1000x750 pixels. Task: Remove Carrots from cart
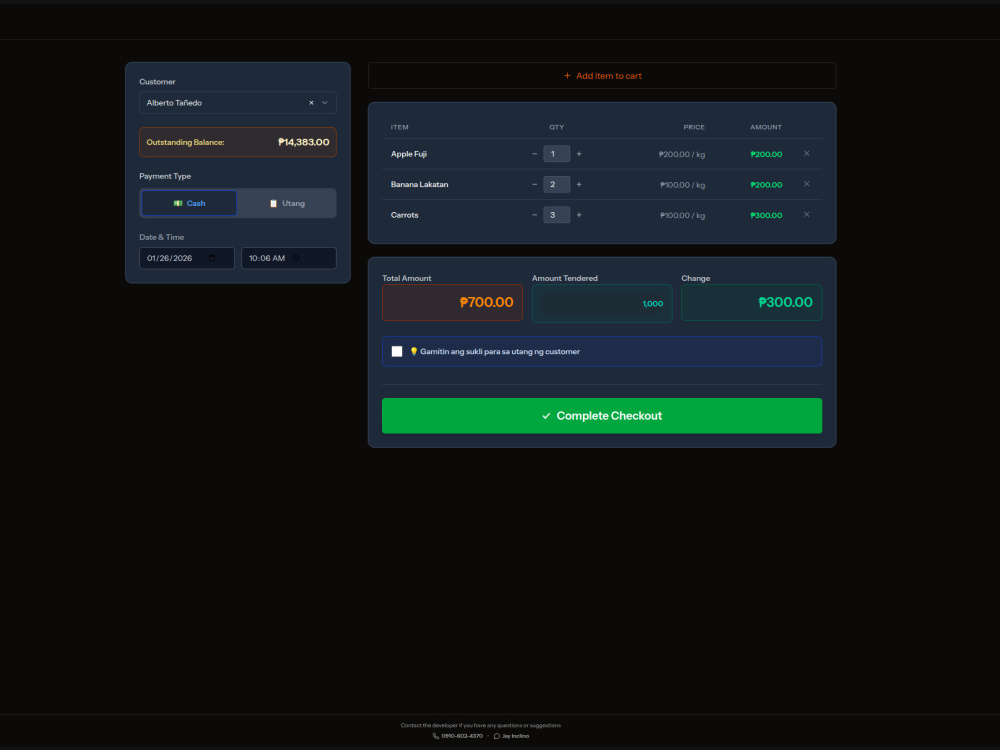807,215
